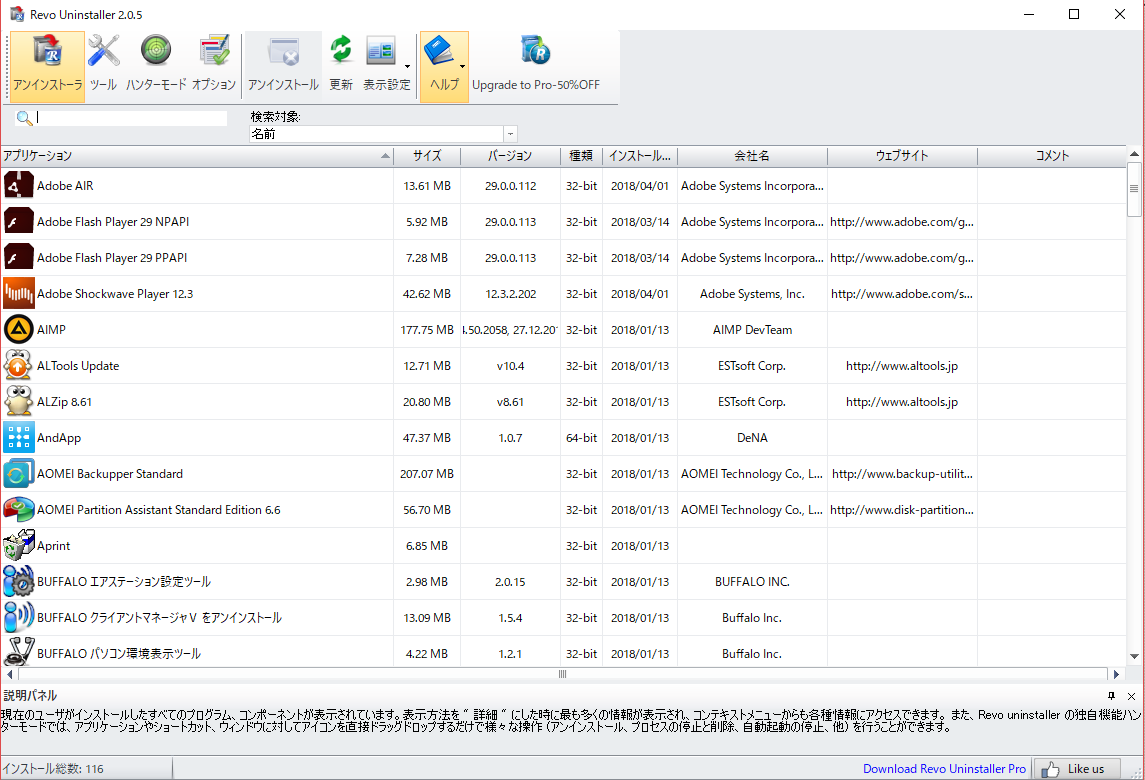Click the search magnifier icon
Screen dimensions: 1145x780
24,118
